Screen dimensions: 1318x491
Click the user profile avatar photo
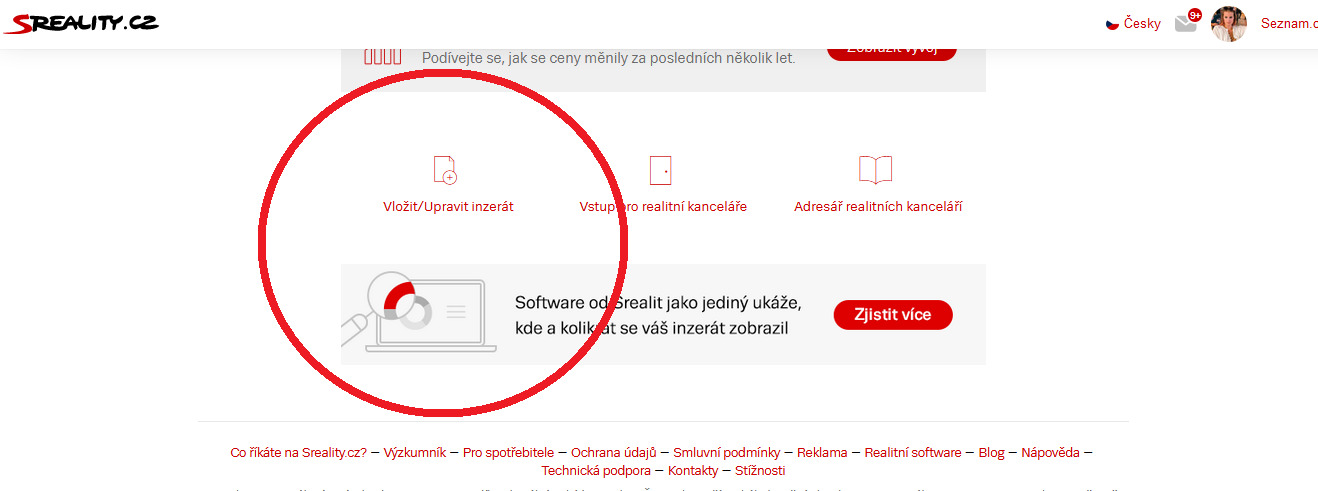[x=1229, y=24]
